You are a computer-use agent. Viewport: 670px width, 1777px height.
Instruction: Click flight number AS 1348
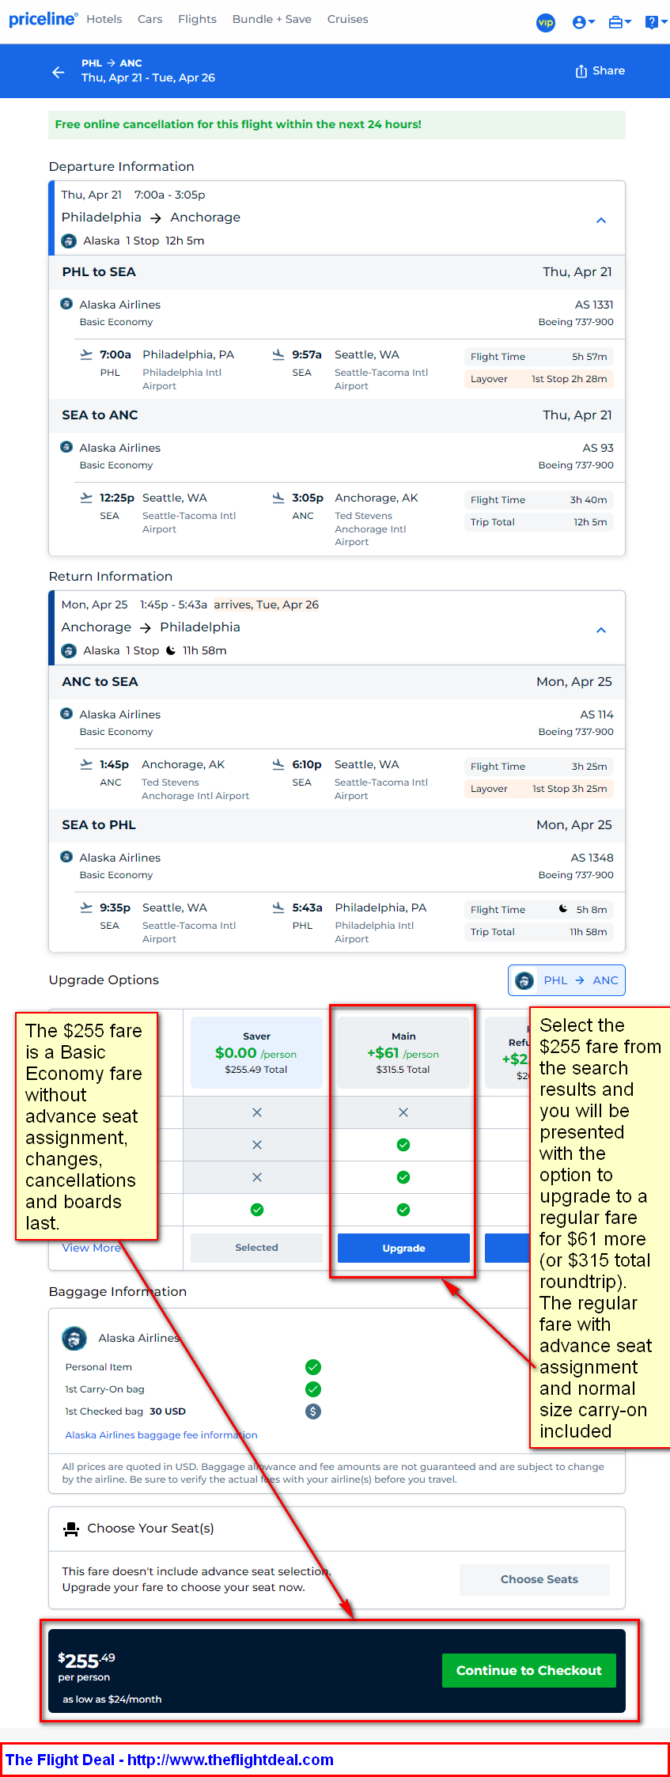[592, 858]
